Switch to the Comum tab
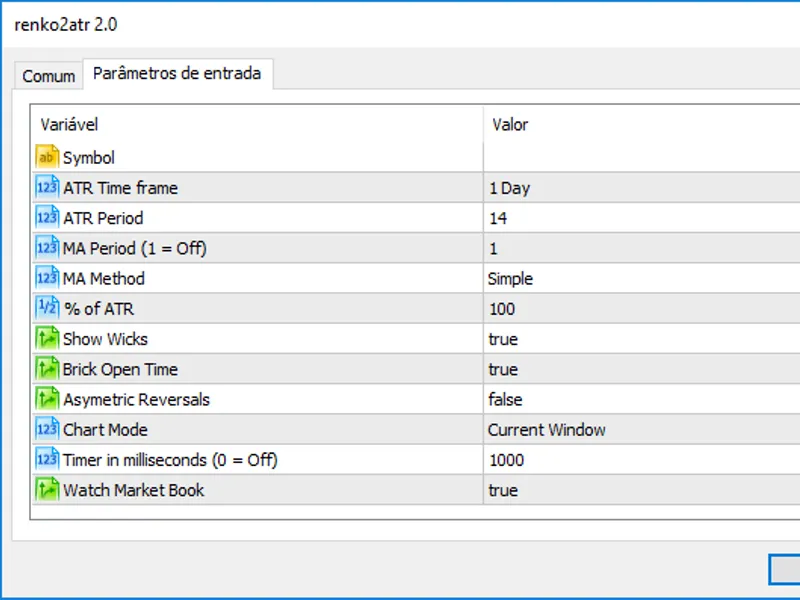The width and height of the screenshot is (800, 600). [x=48, y=77]
